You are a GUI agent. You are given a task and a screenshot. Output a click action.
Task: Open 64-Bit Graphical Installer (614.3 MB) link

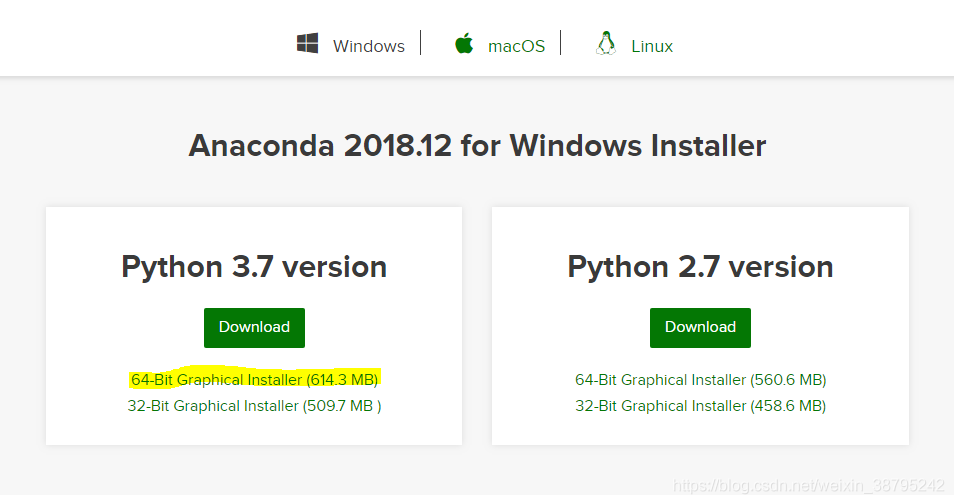pos(254,380)
